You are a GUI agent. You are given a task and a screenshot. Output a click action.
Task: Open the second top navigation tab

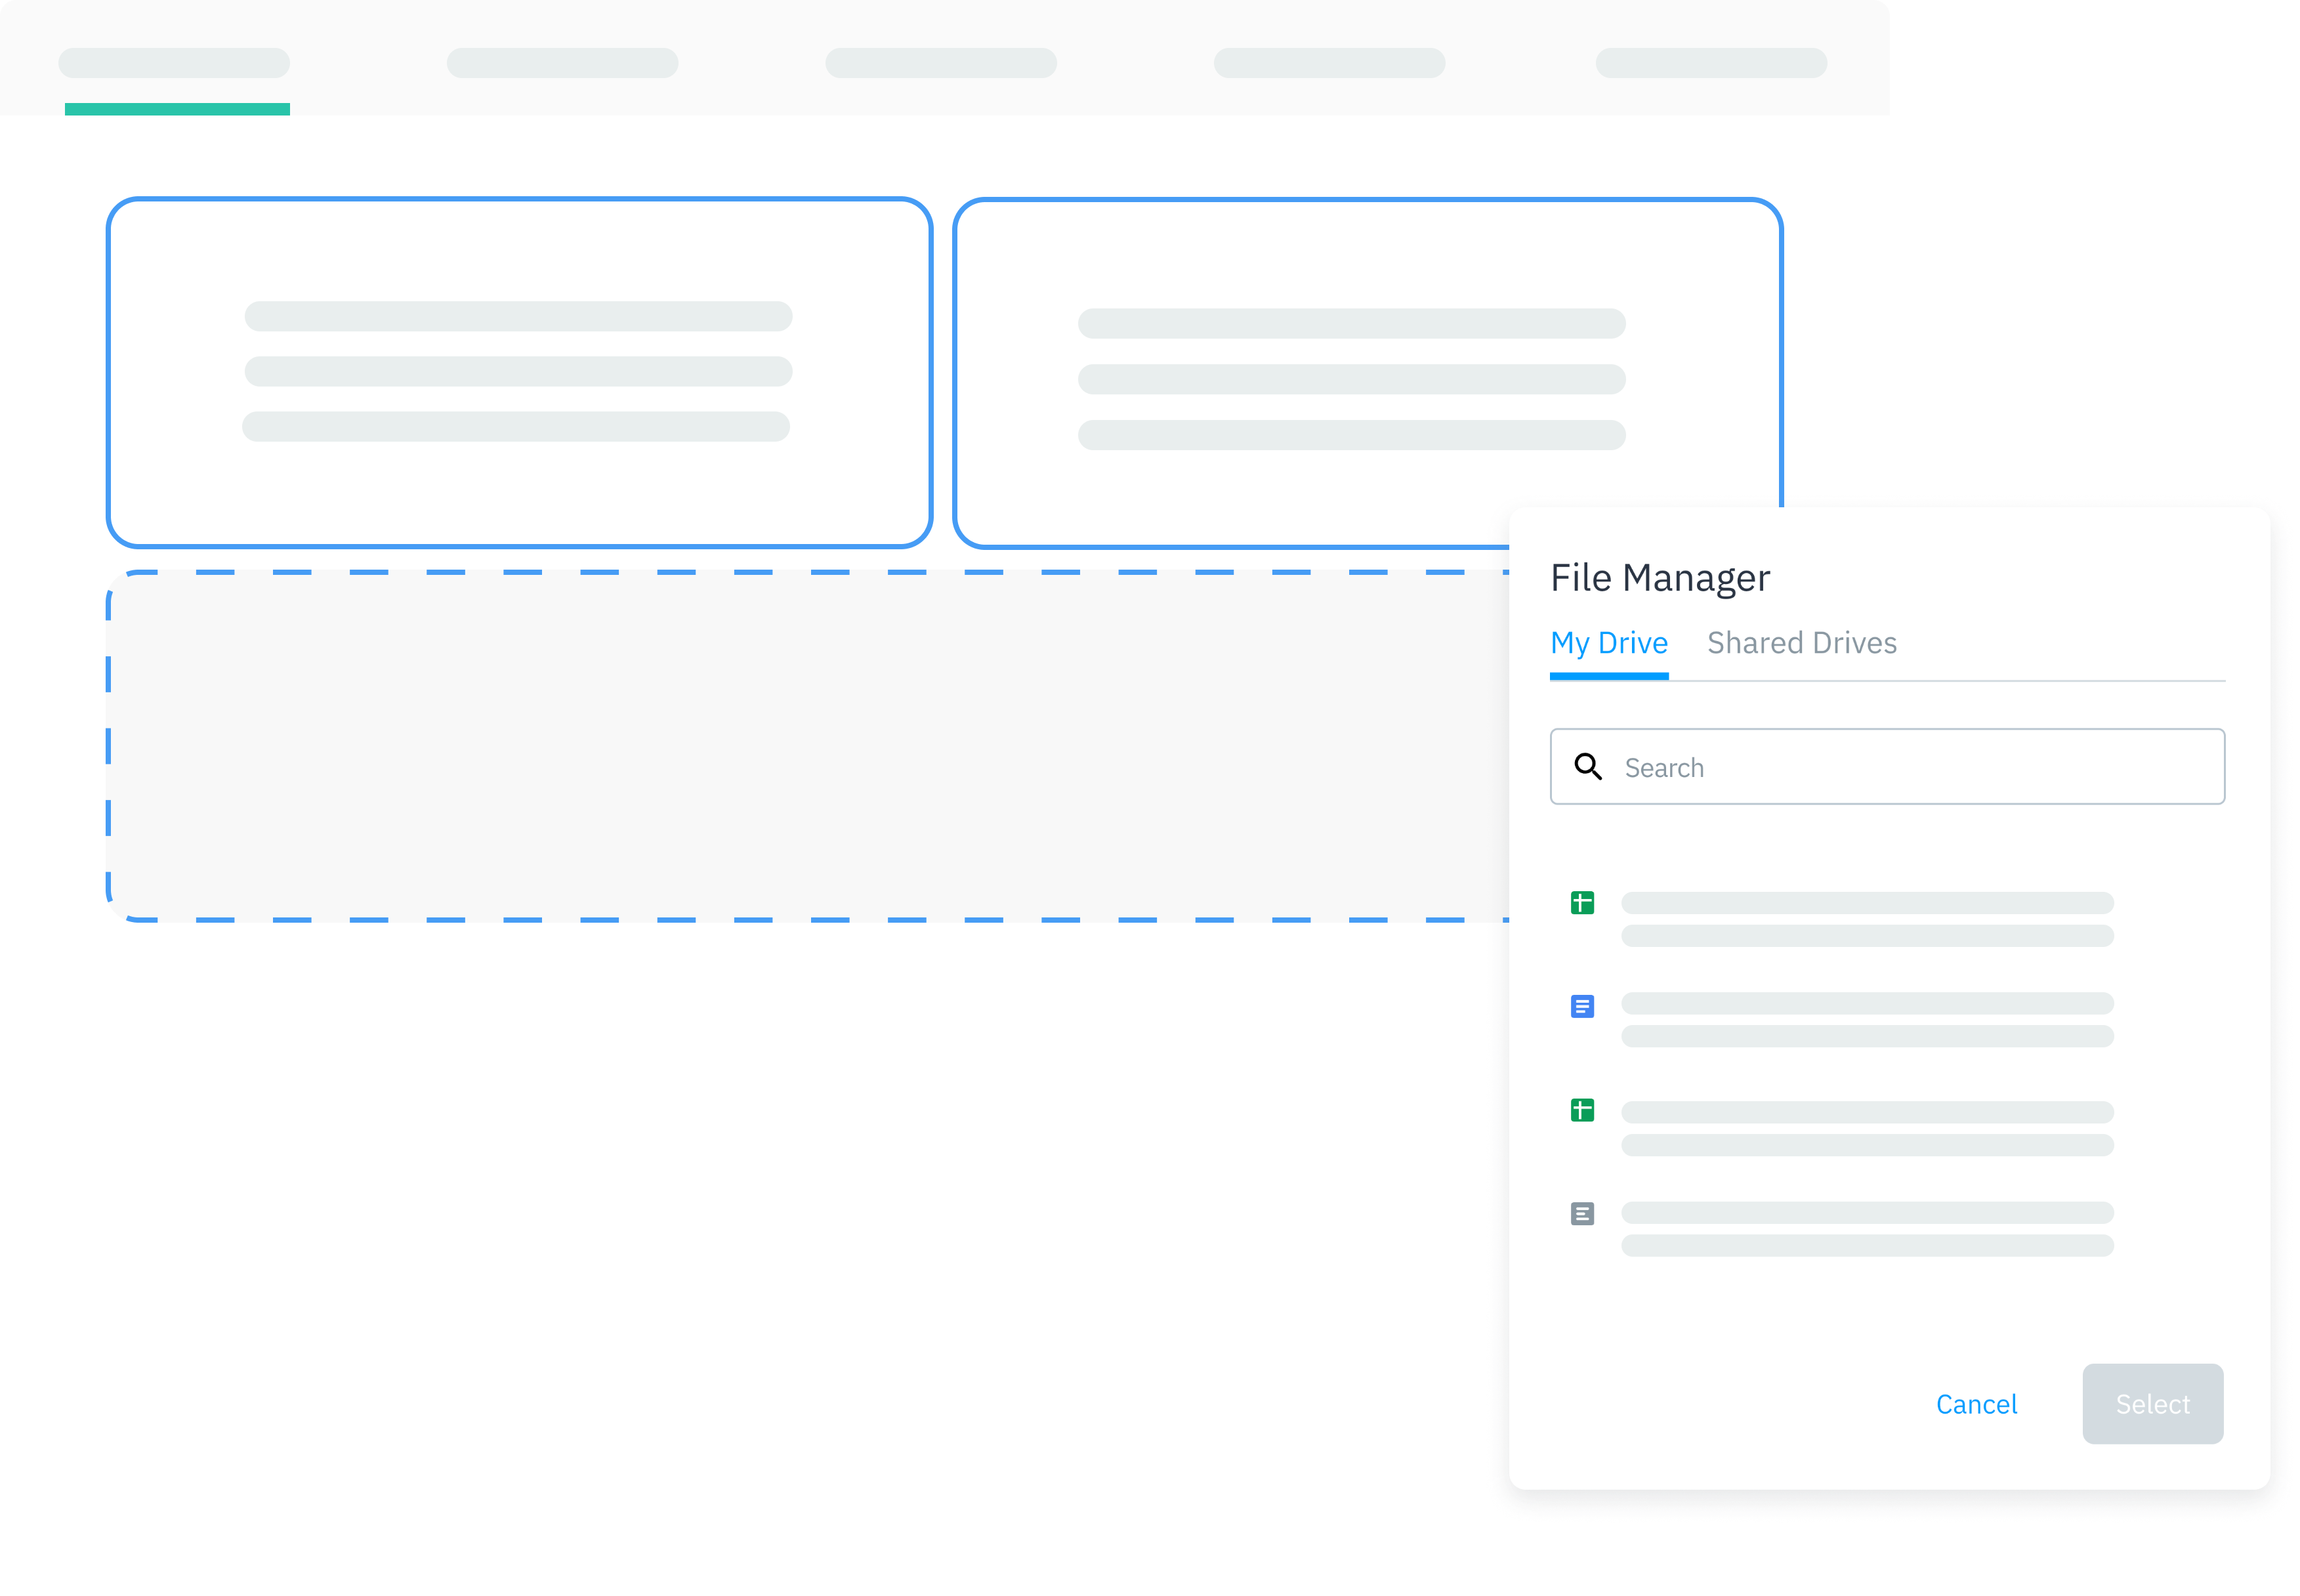[562, 63]
